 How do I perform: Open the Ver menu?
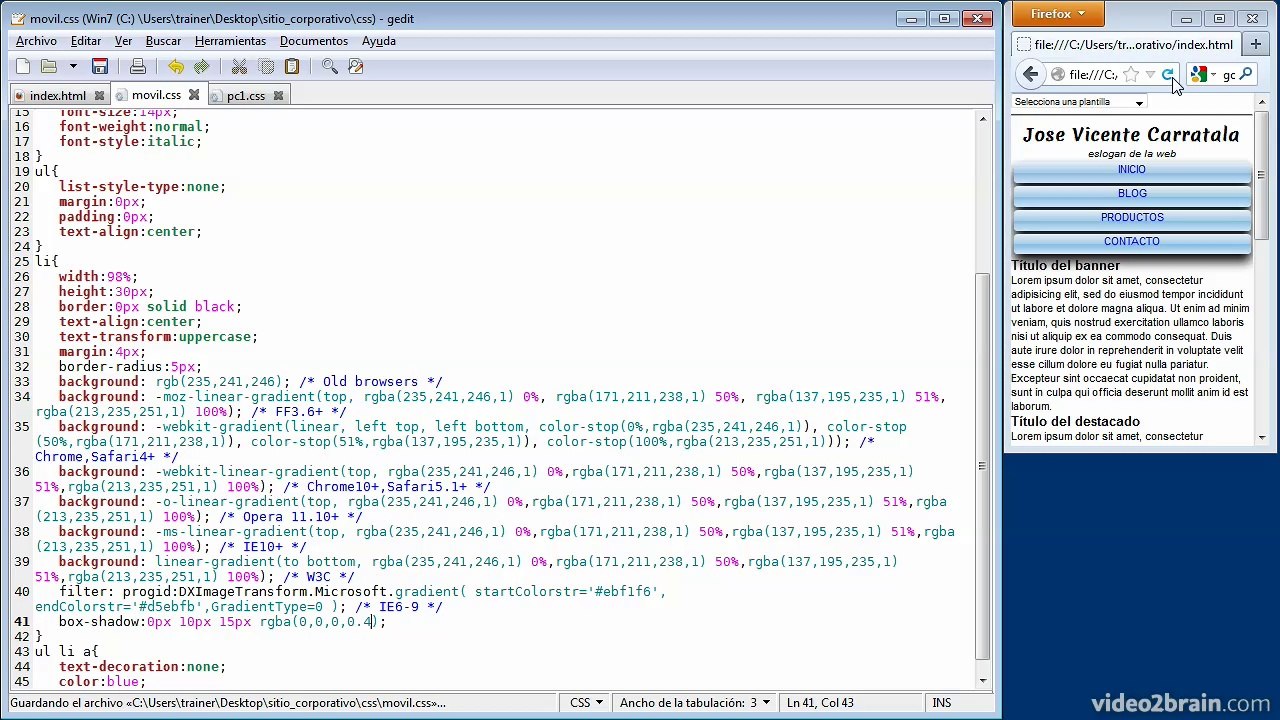pos(123,41)
